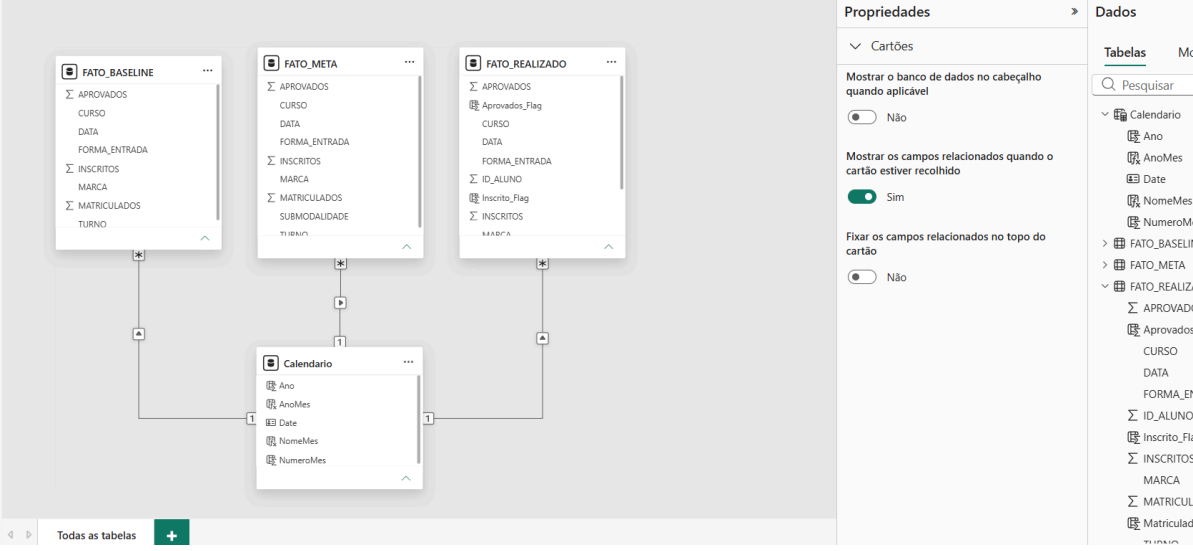Switch to the Tabelas tab
The height and width of the screenshot is (551, 1193).
pos(1125,53)
